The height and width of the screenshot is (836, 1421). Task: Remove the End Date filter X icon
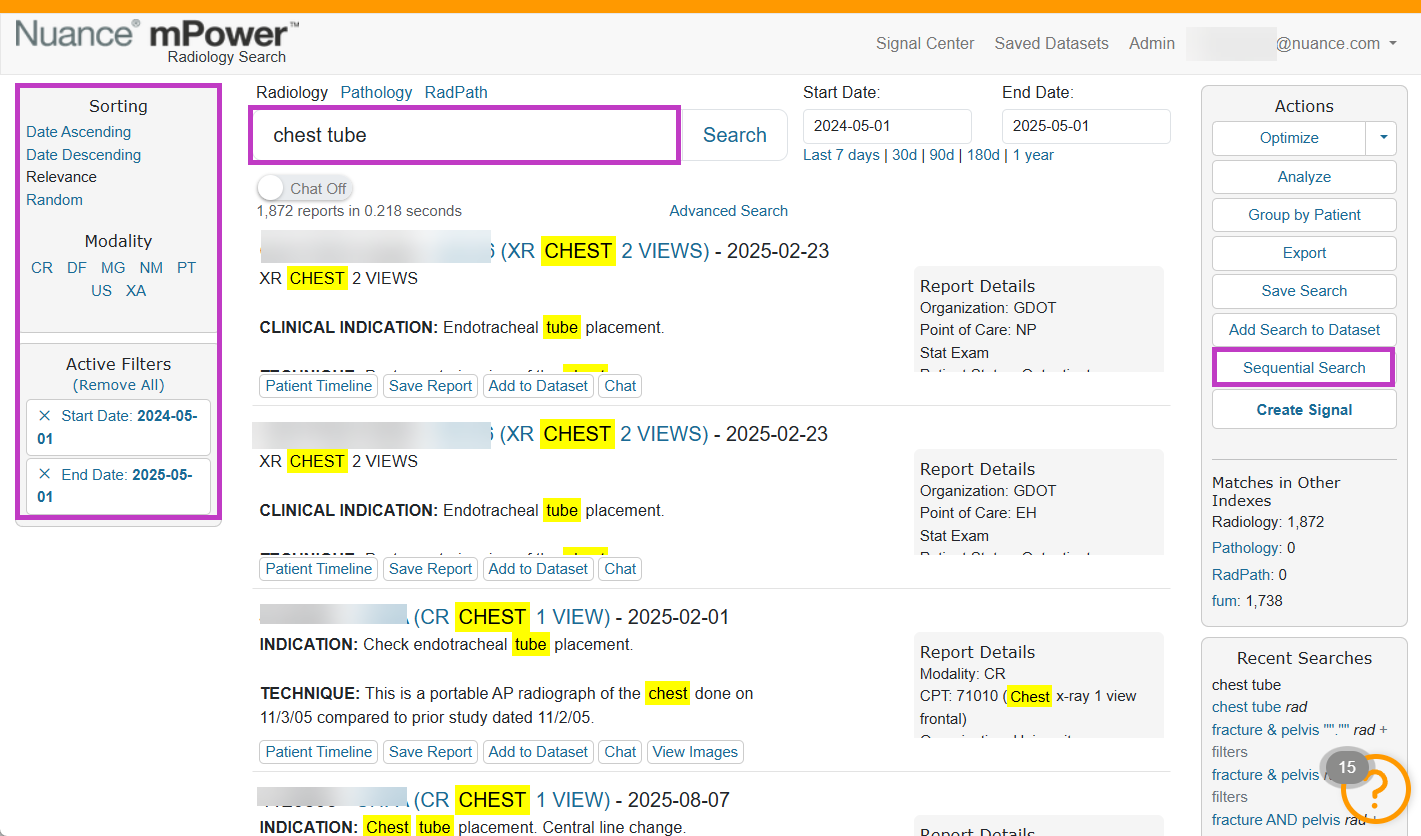point(44,475)
